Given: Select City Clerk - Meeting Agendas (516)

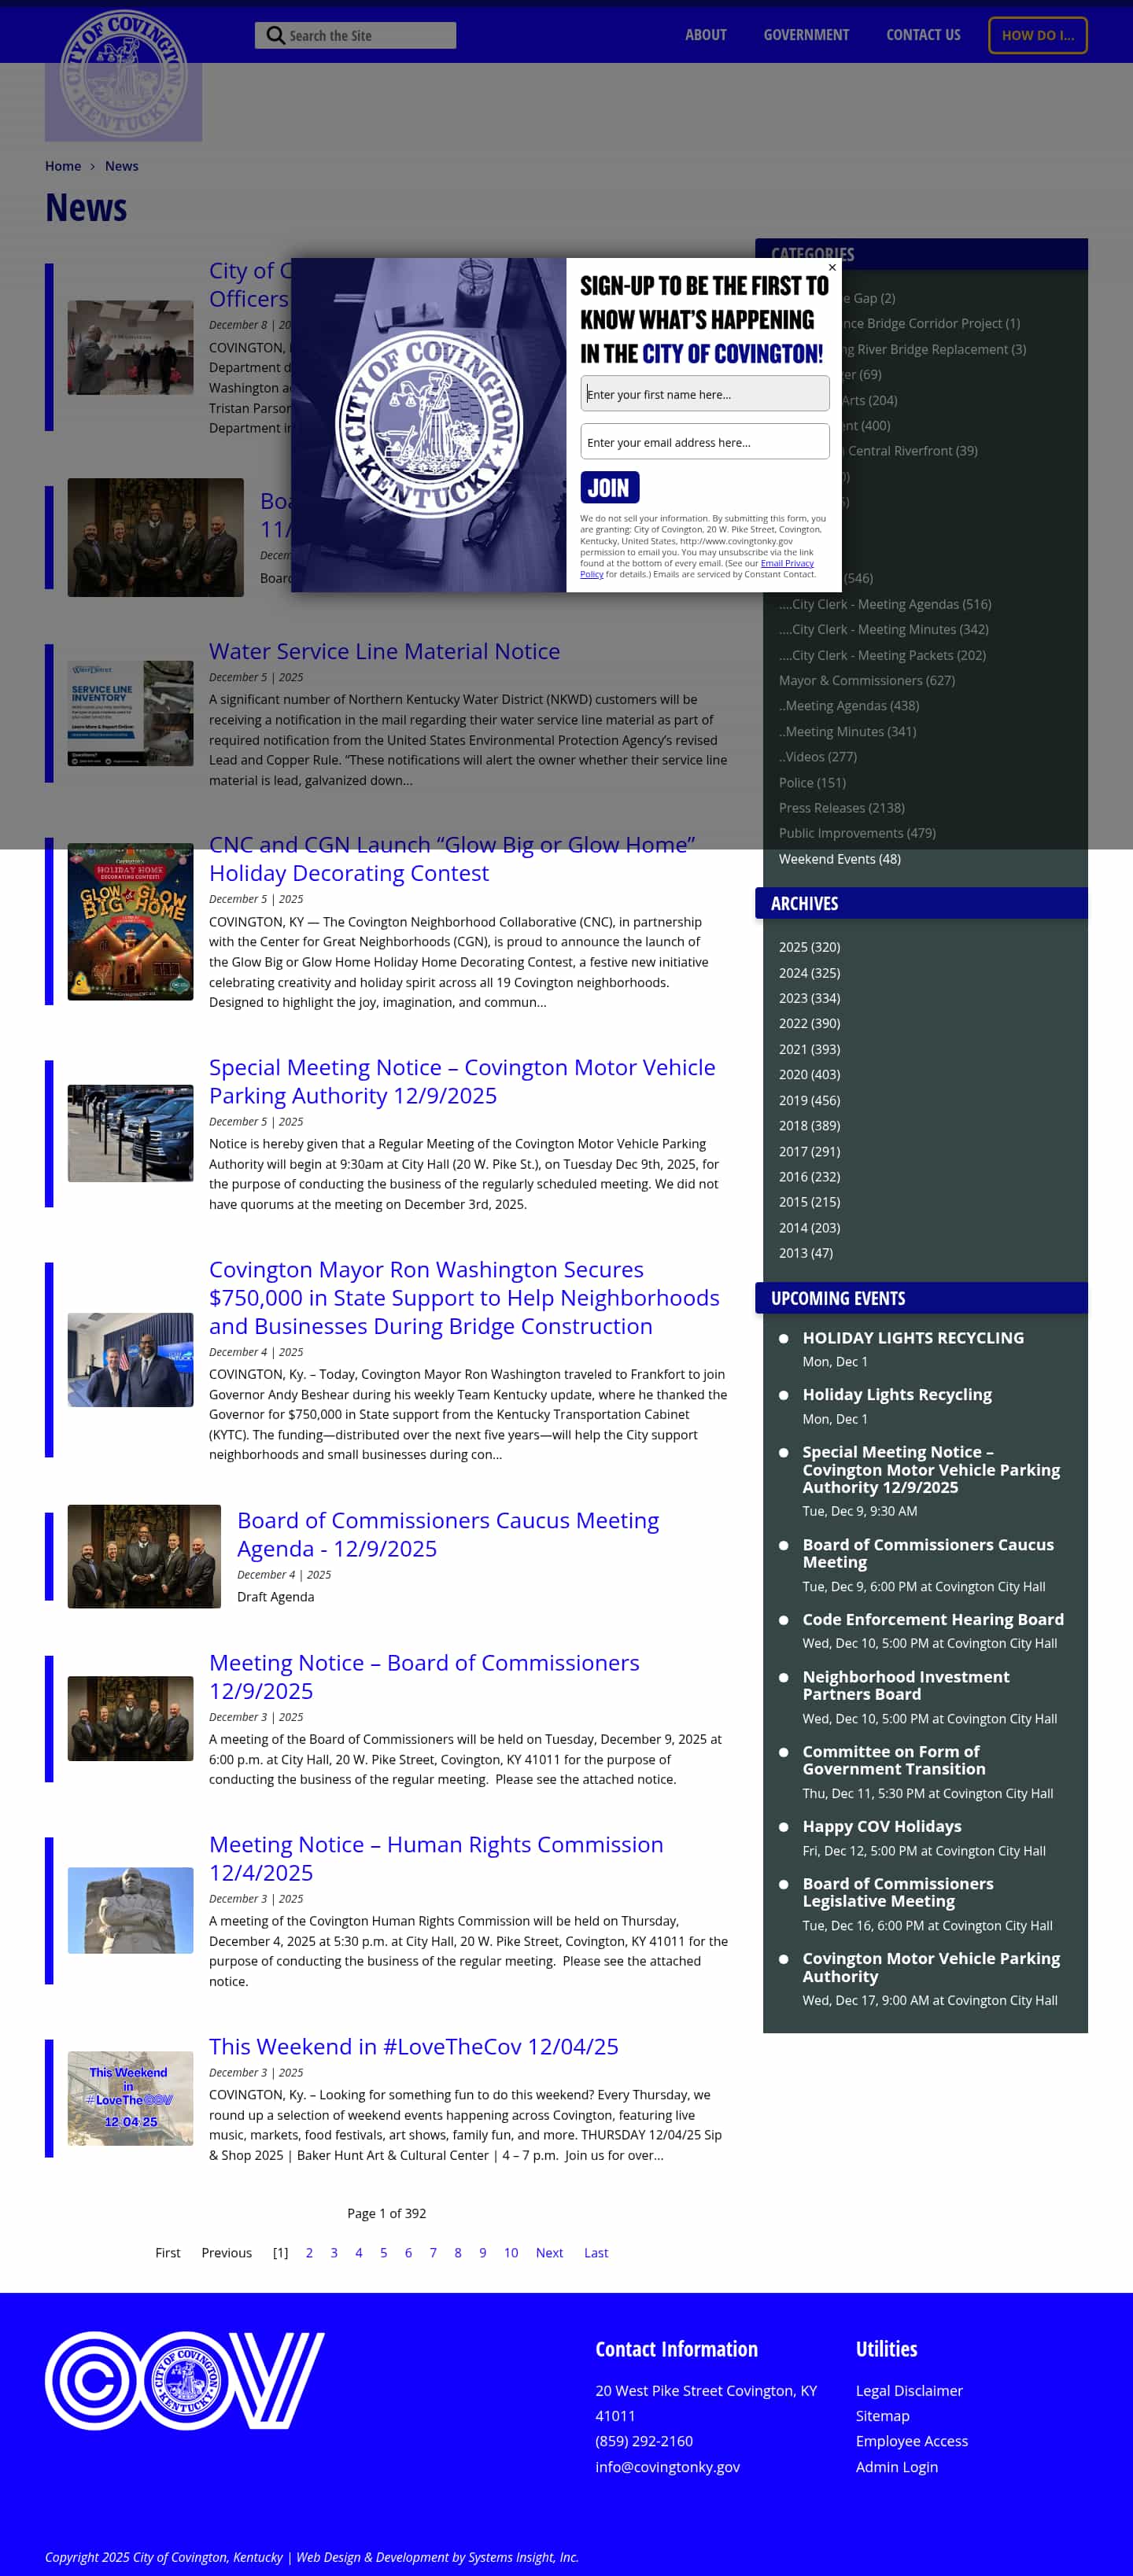Looking at the screenshot, I should (x=885, y=604).
